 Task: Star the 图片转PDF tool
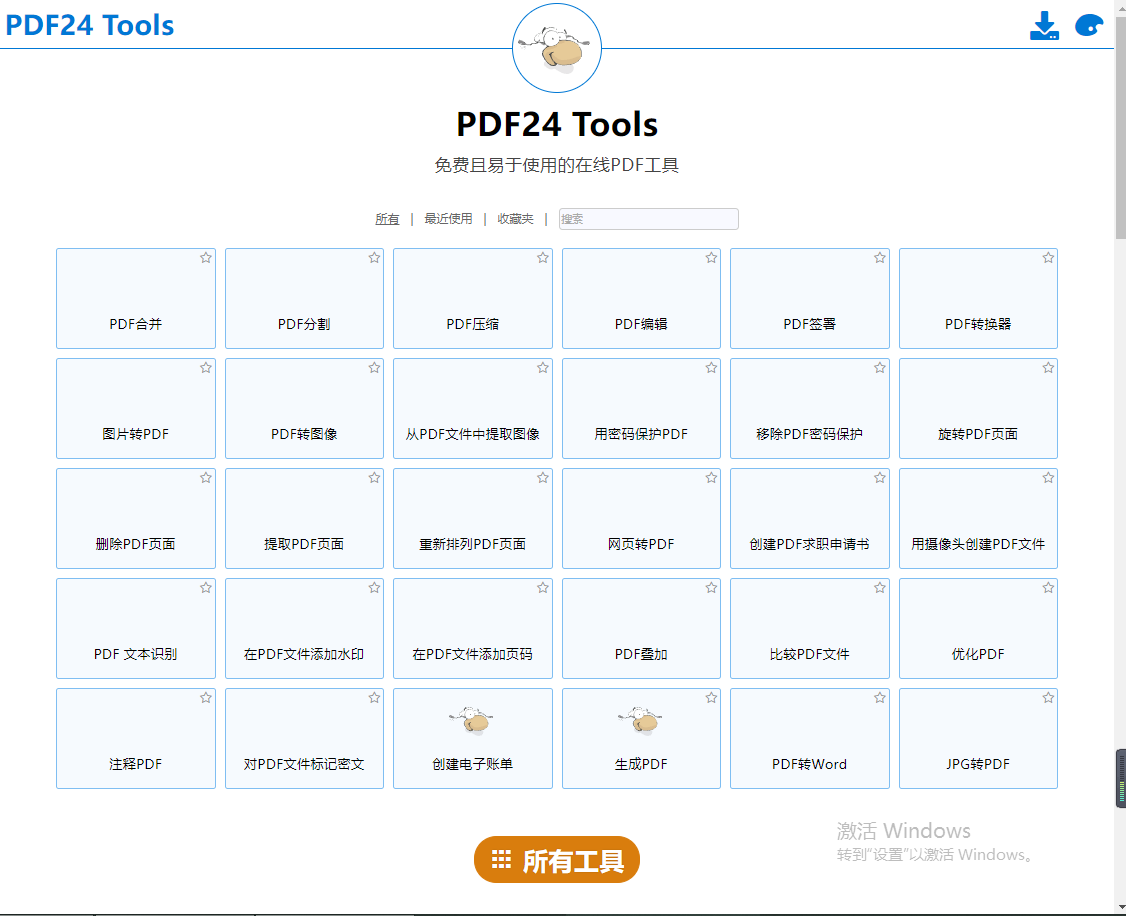point(206,368)
